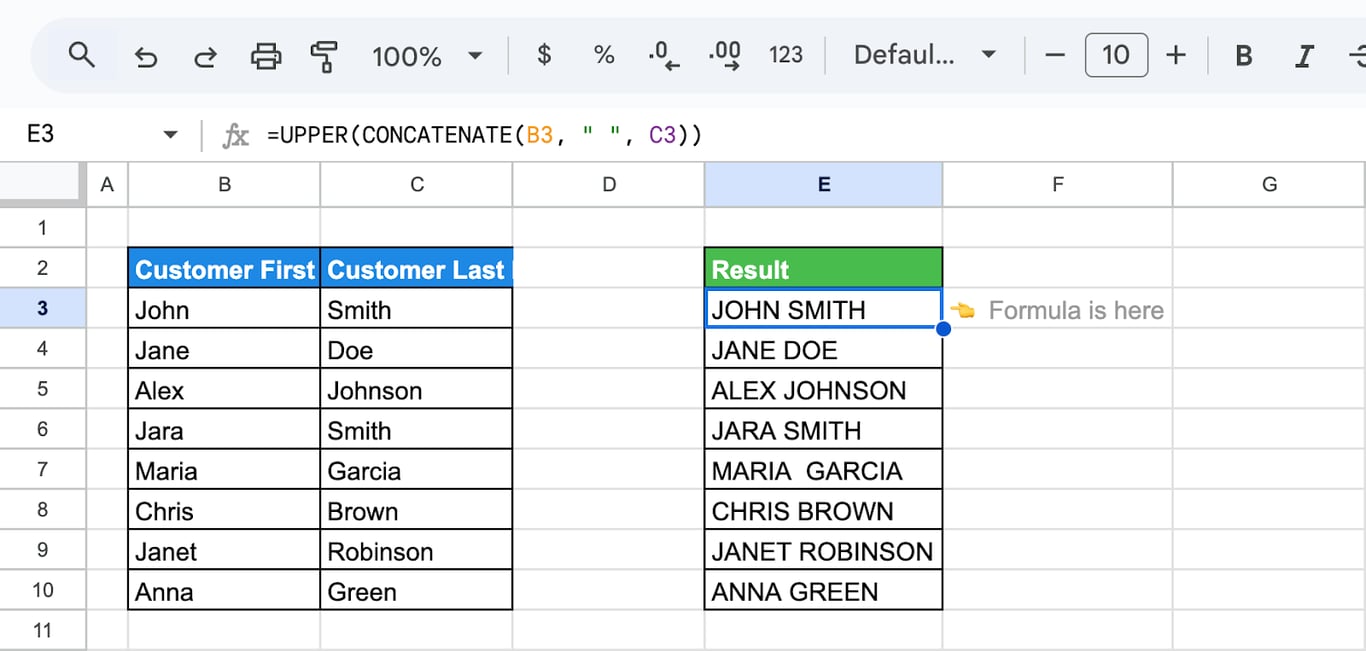This screenshot has height=651, width=1366.
Task: Select row 1 header
Action: coord(43,228)
